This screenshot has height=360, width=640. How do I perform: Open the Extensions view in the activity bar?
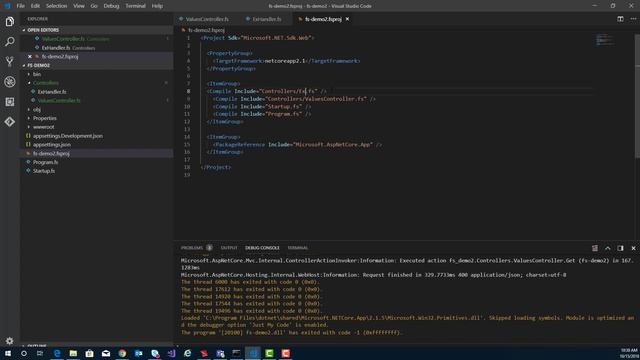(10, 102)
